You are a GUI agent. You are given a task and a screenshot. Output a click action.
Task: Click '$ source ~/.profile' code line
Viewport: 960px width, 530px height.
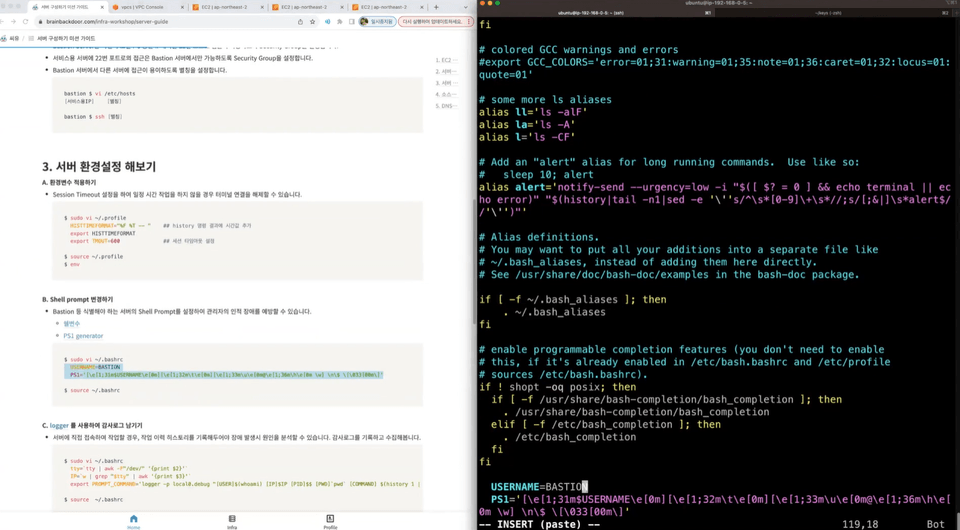(x=94, y=256)
